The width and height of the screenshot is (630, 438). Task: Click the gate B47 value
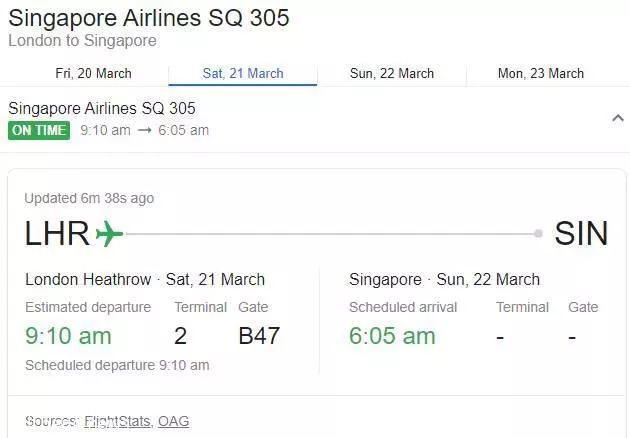tap(259, 336)
